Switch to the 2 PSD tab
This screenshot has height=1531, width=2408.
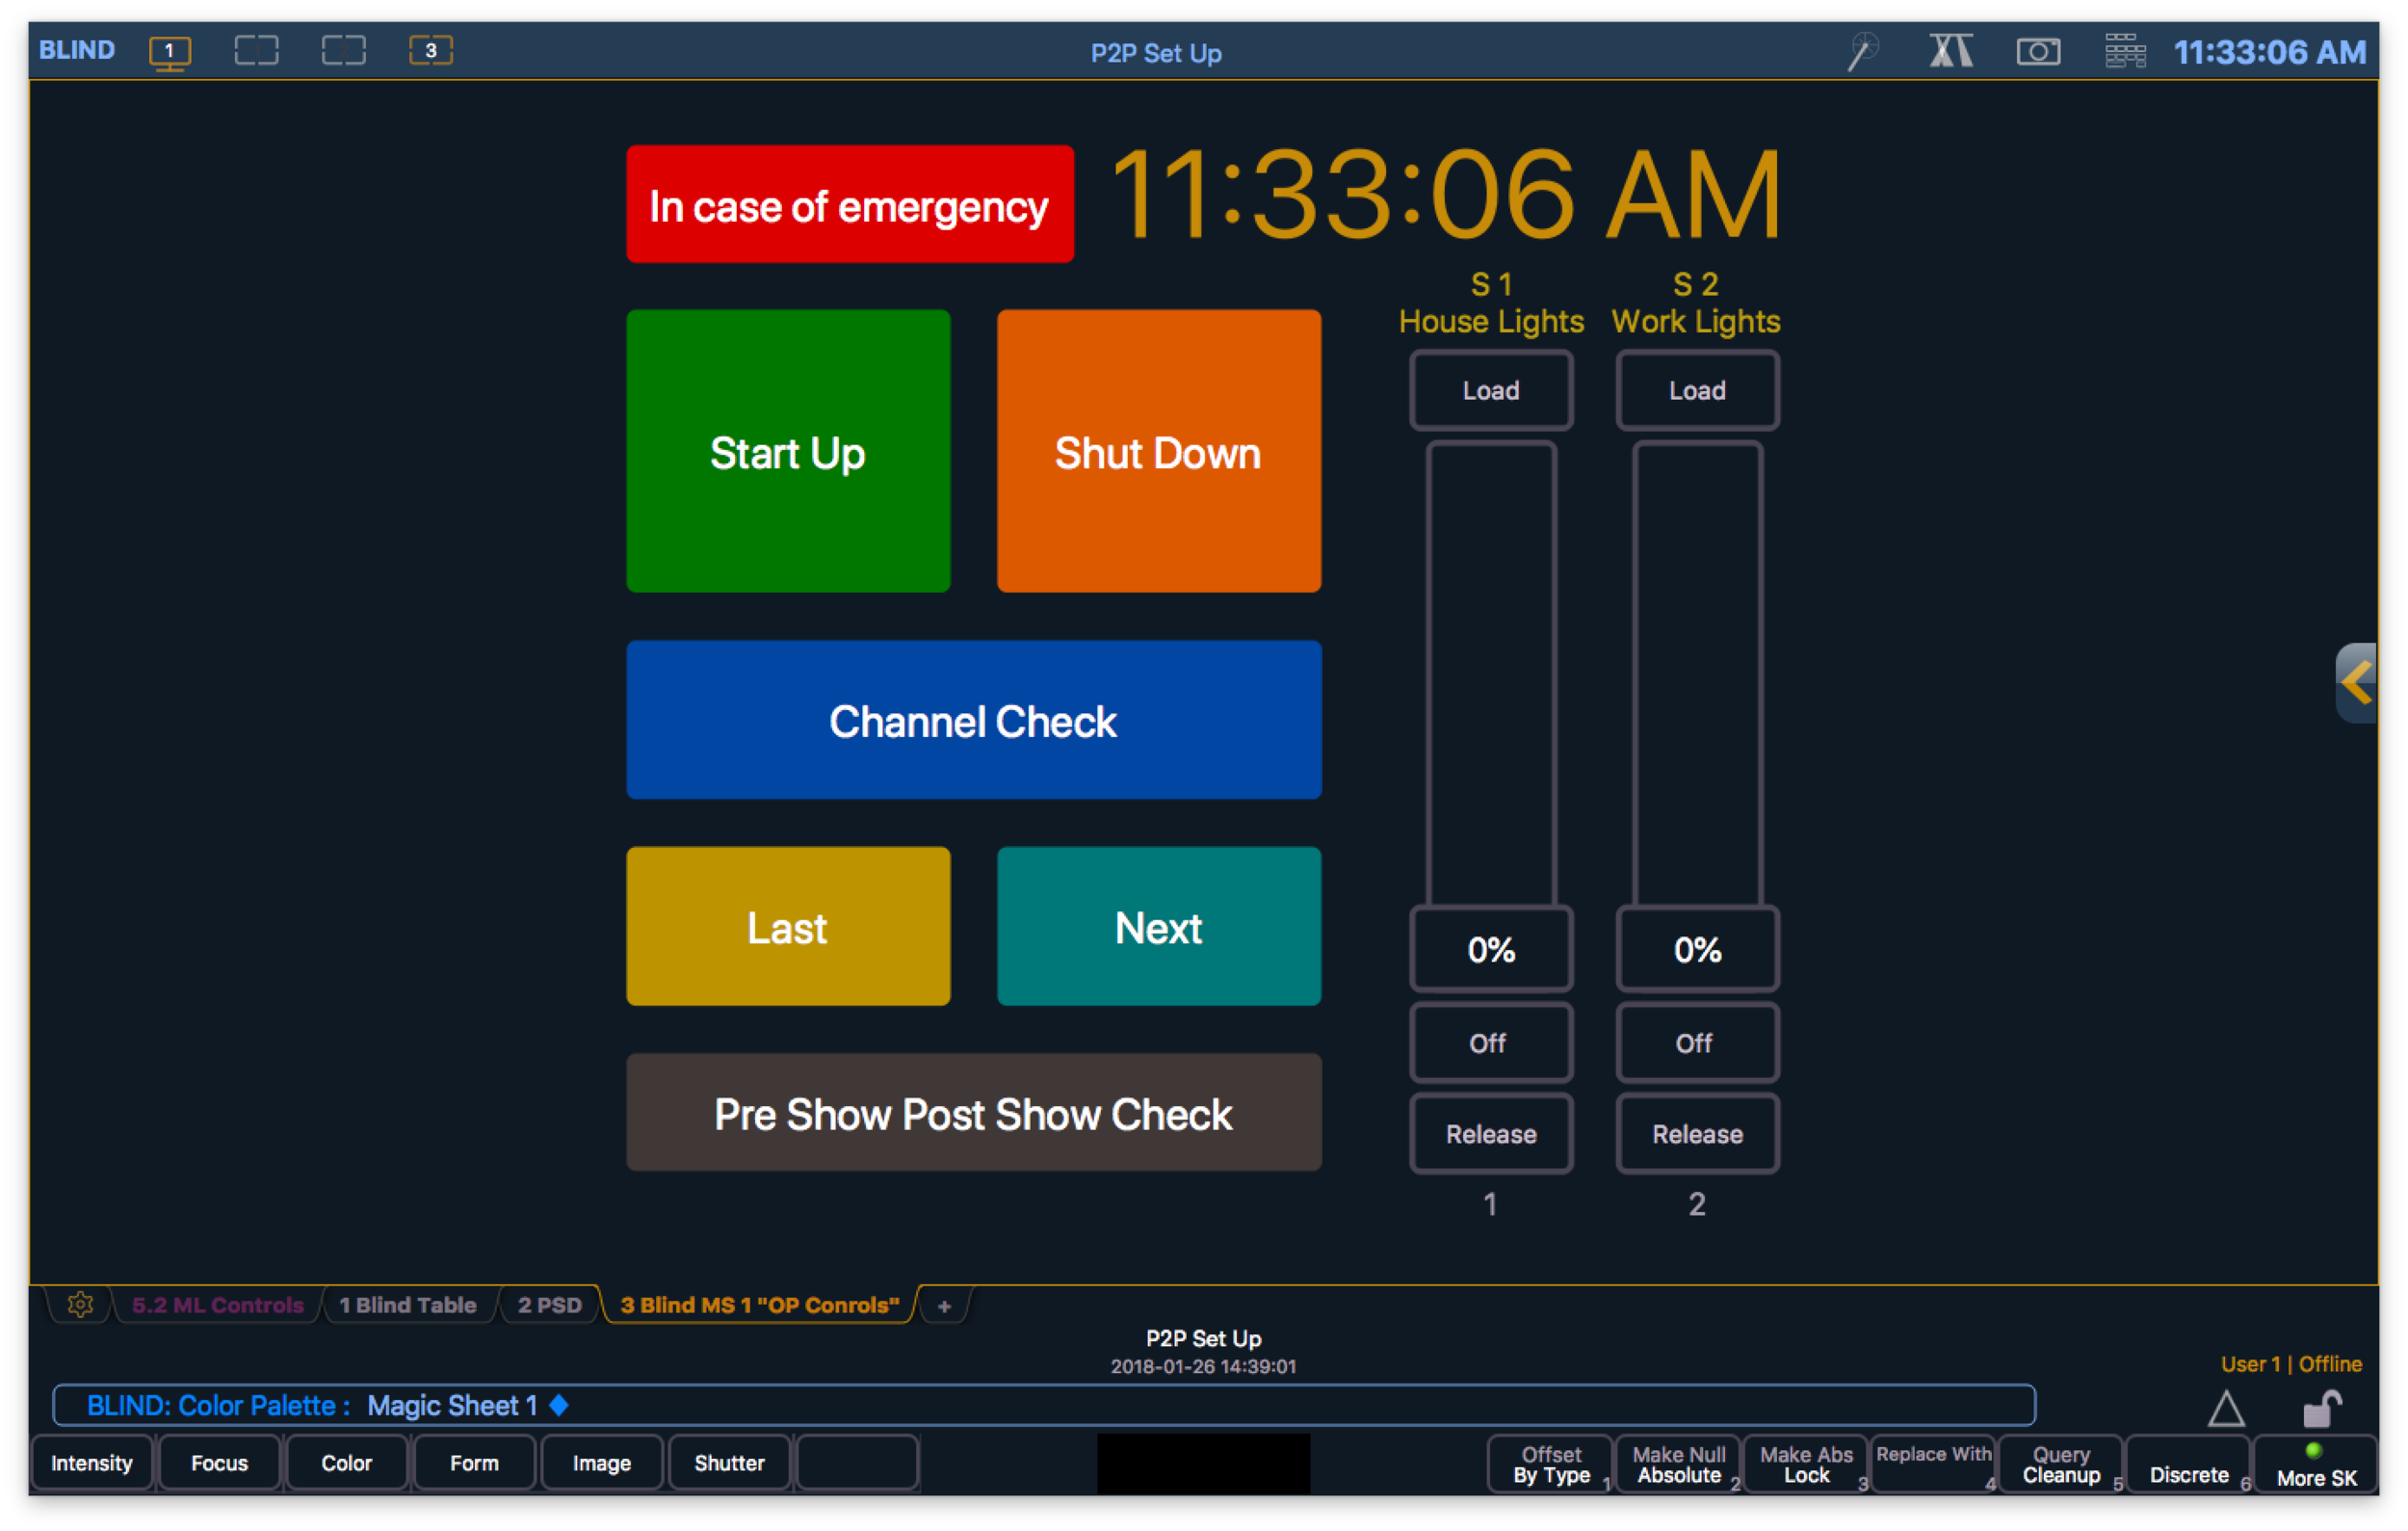[x=549, y=1305]
